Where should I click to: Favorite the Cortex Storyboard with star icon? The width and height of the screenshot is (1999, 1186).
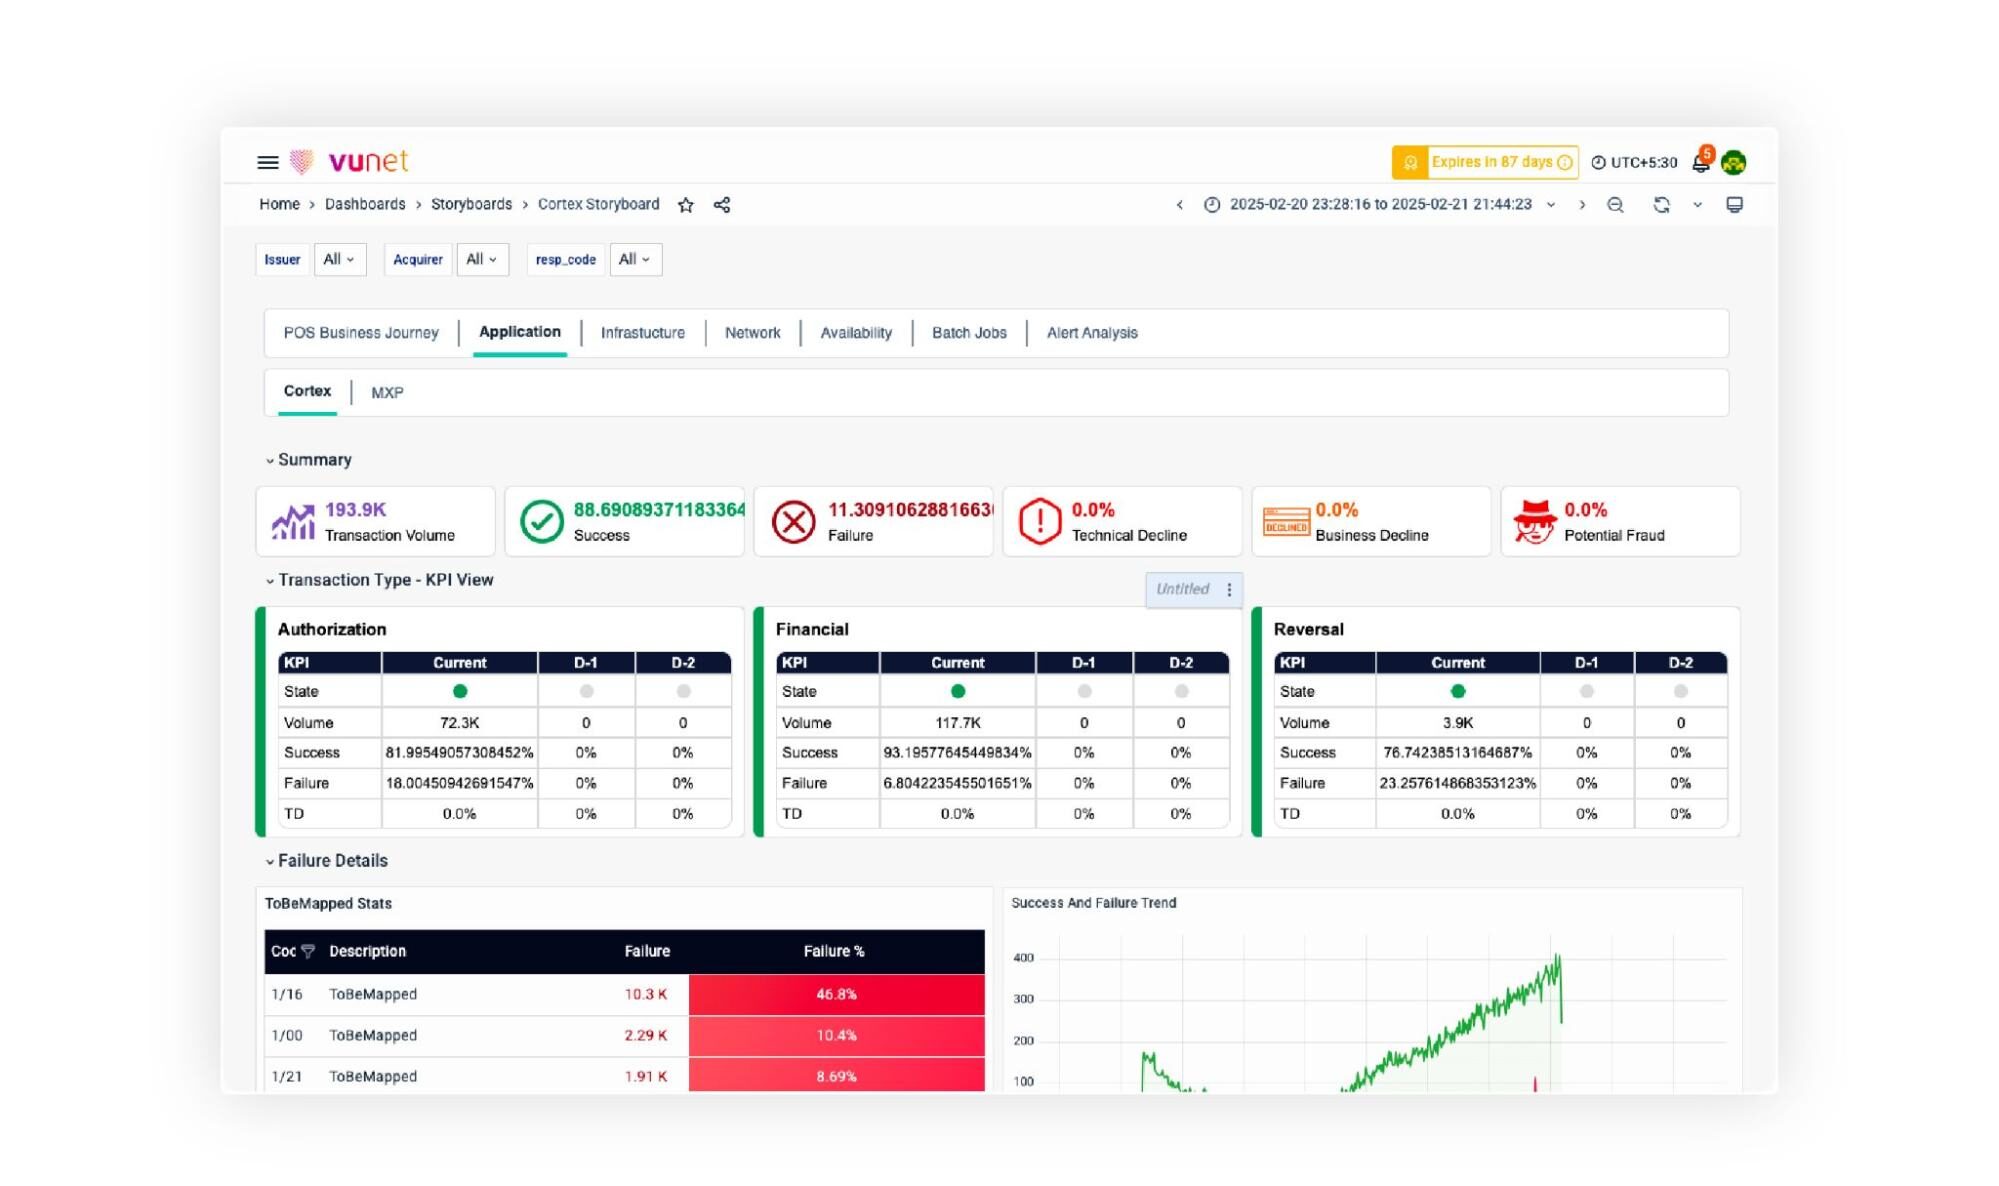coord(685,205)
